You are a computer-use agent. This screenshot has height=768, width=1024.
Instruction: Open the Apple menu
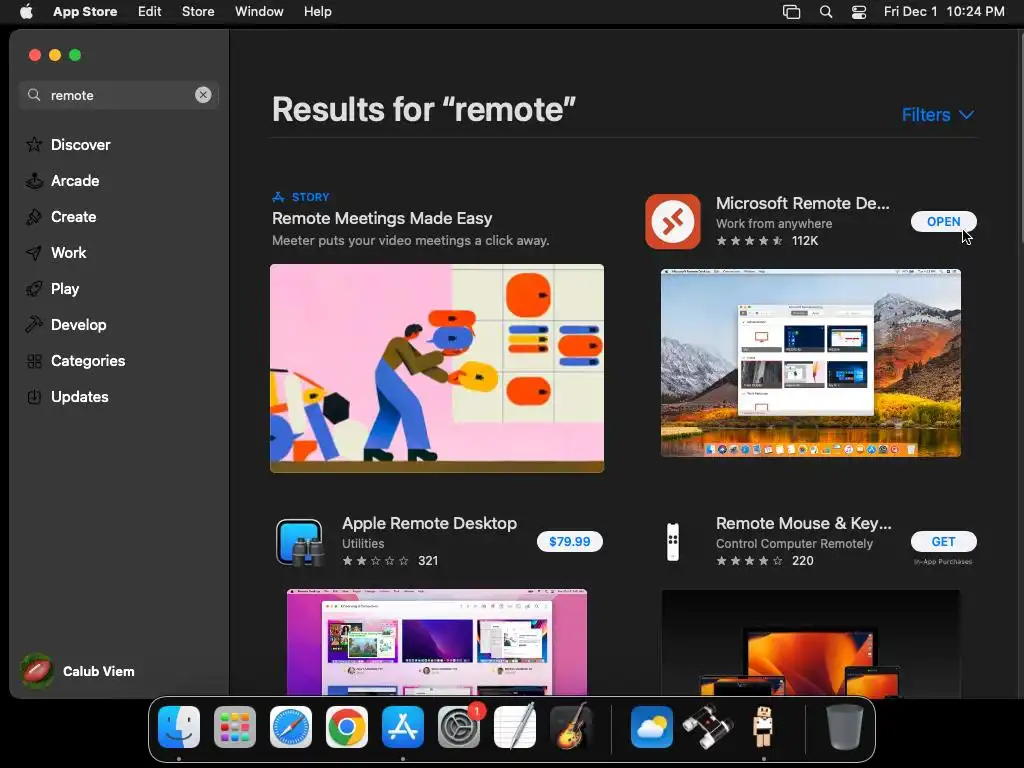click(x=26, y=12)
